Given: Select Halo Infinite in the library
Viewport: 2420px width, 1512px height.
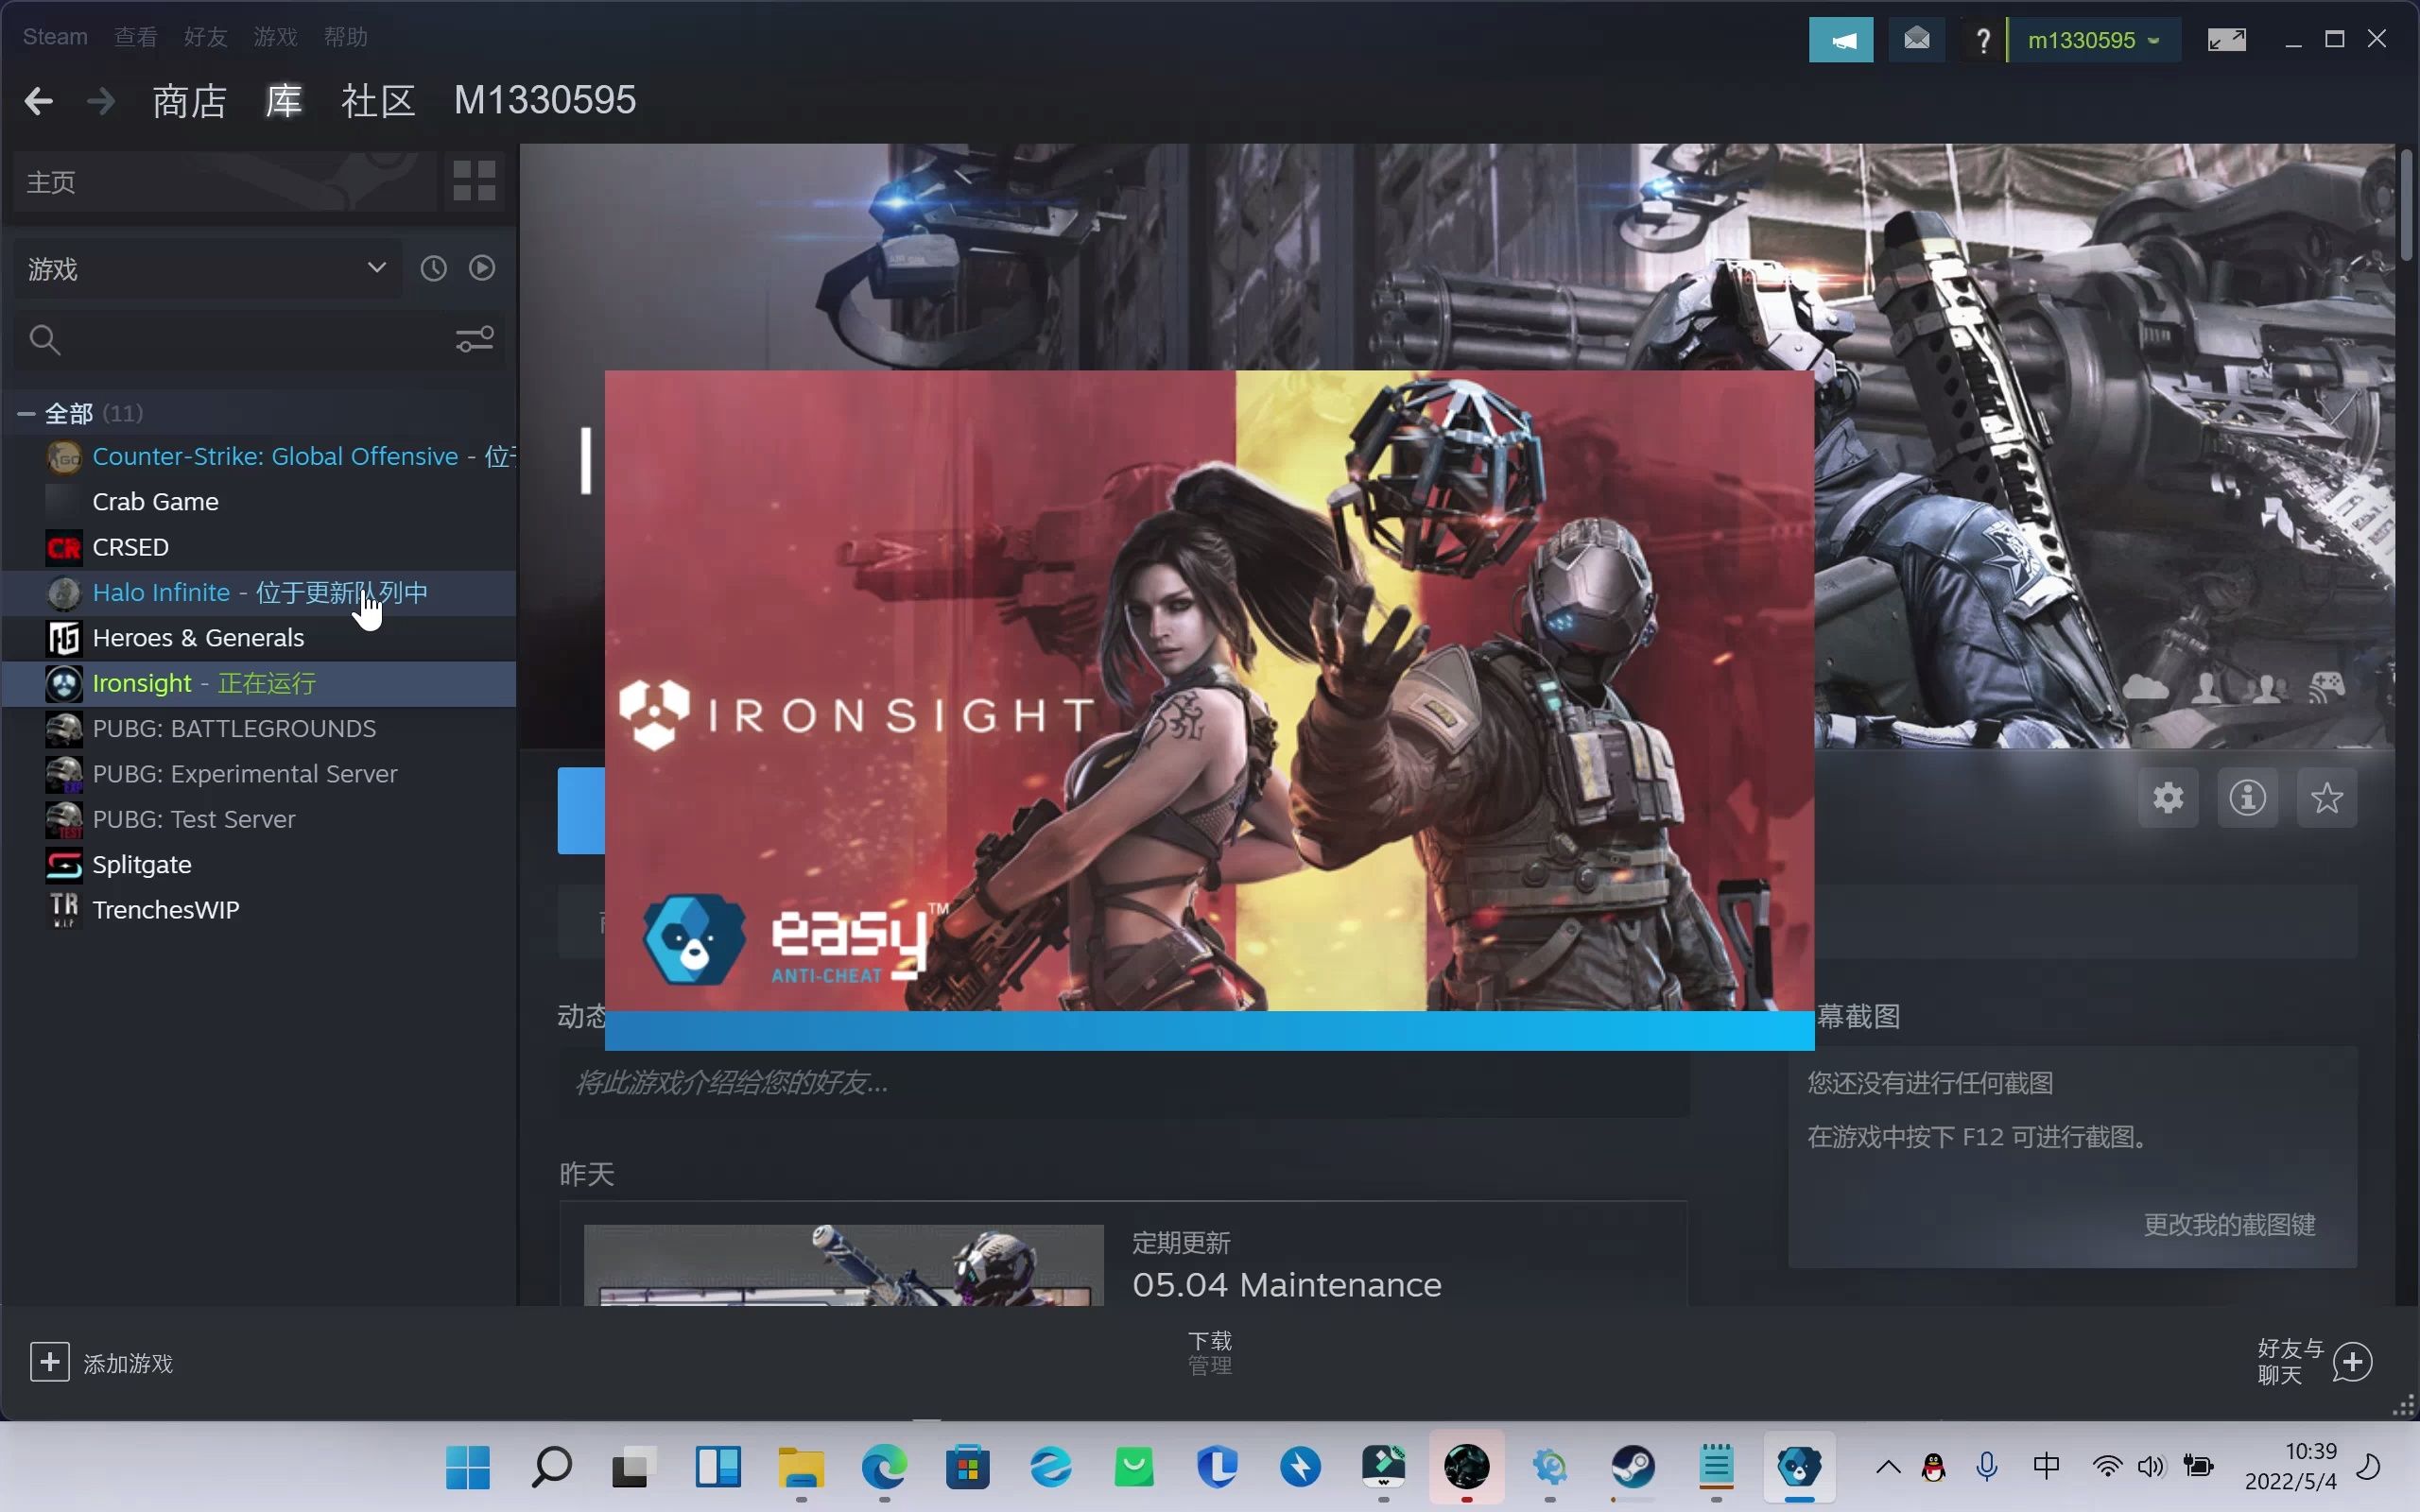Looking at the screenshot, I should 260,593.
